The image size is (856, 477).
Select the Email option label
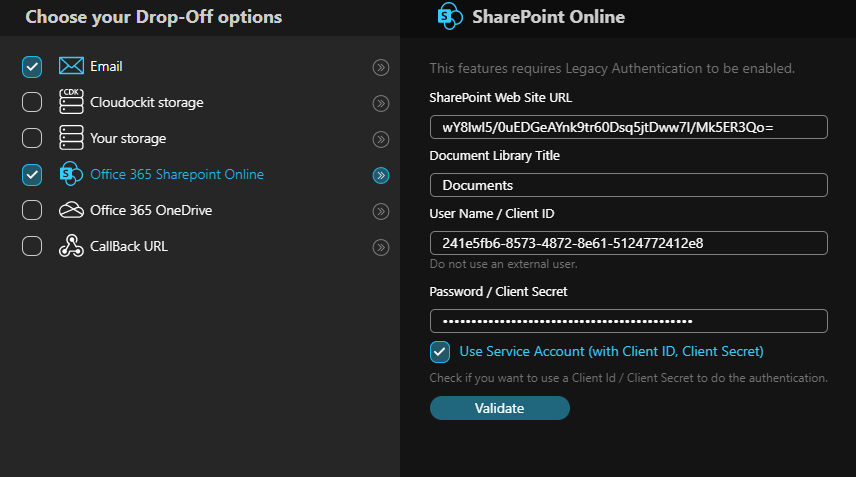pyautogui.click(x=106, y=67)
